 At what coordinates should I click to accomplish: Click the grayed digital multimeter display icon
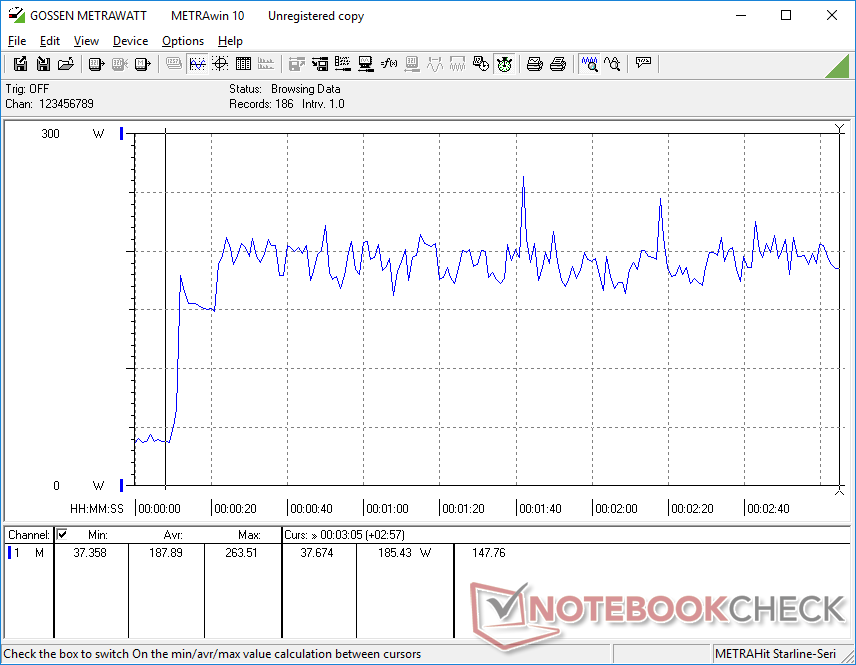point(174,64)
